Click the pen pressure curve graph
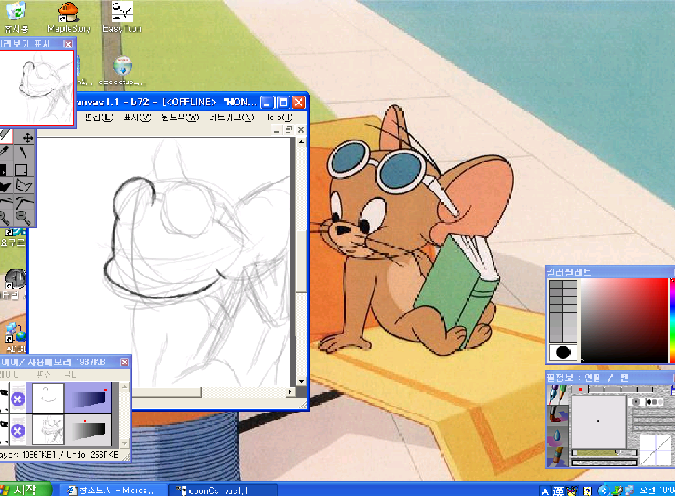 (x=653, y=450)
